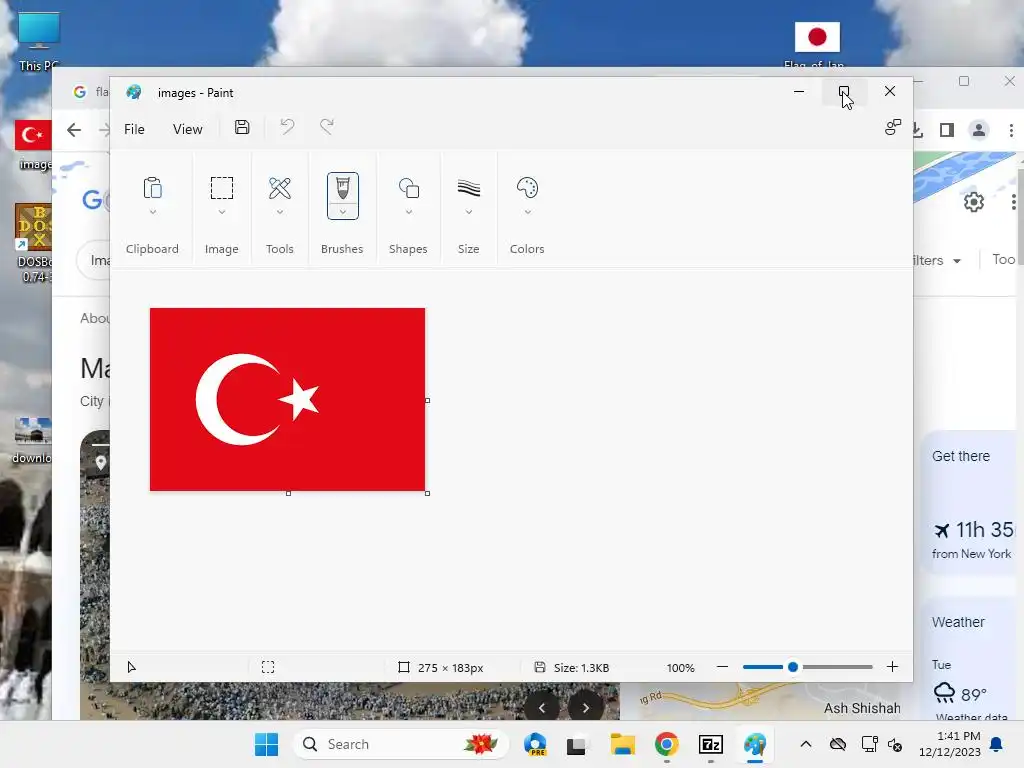The width and height of the screenshot is (1024, 768).
Task: Click the Chrome back arrow behind Paint
Action: click(74, 130)
